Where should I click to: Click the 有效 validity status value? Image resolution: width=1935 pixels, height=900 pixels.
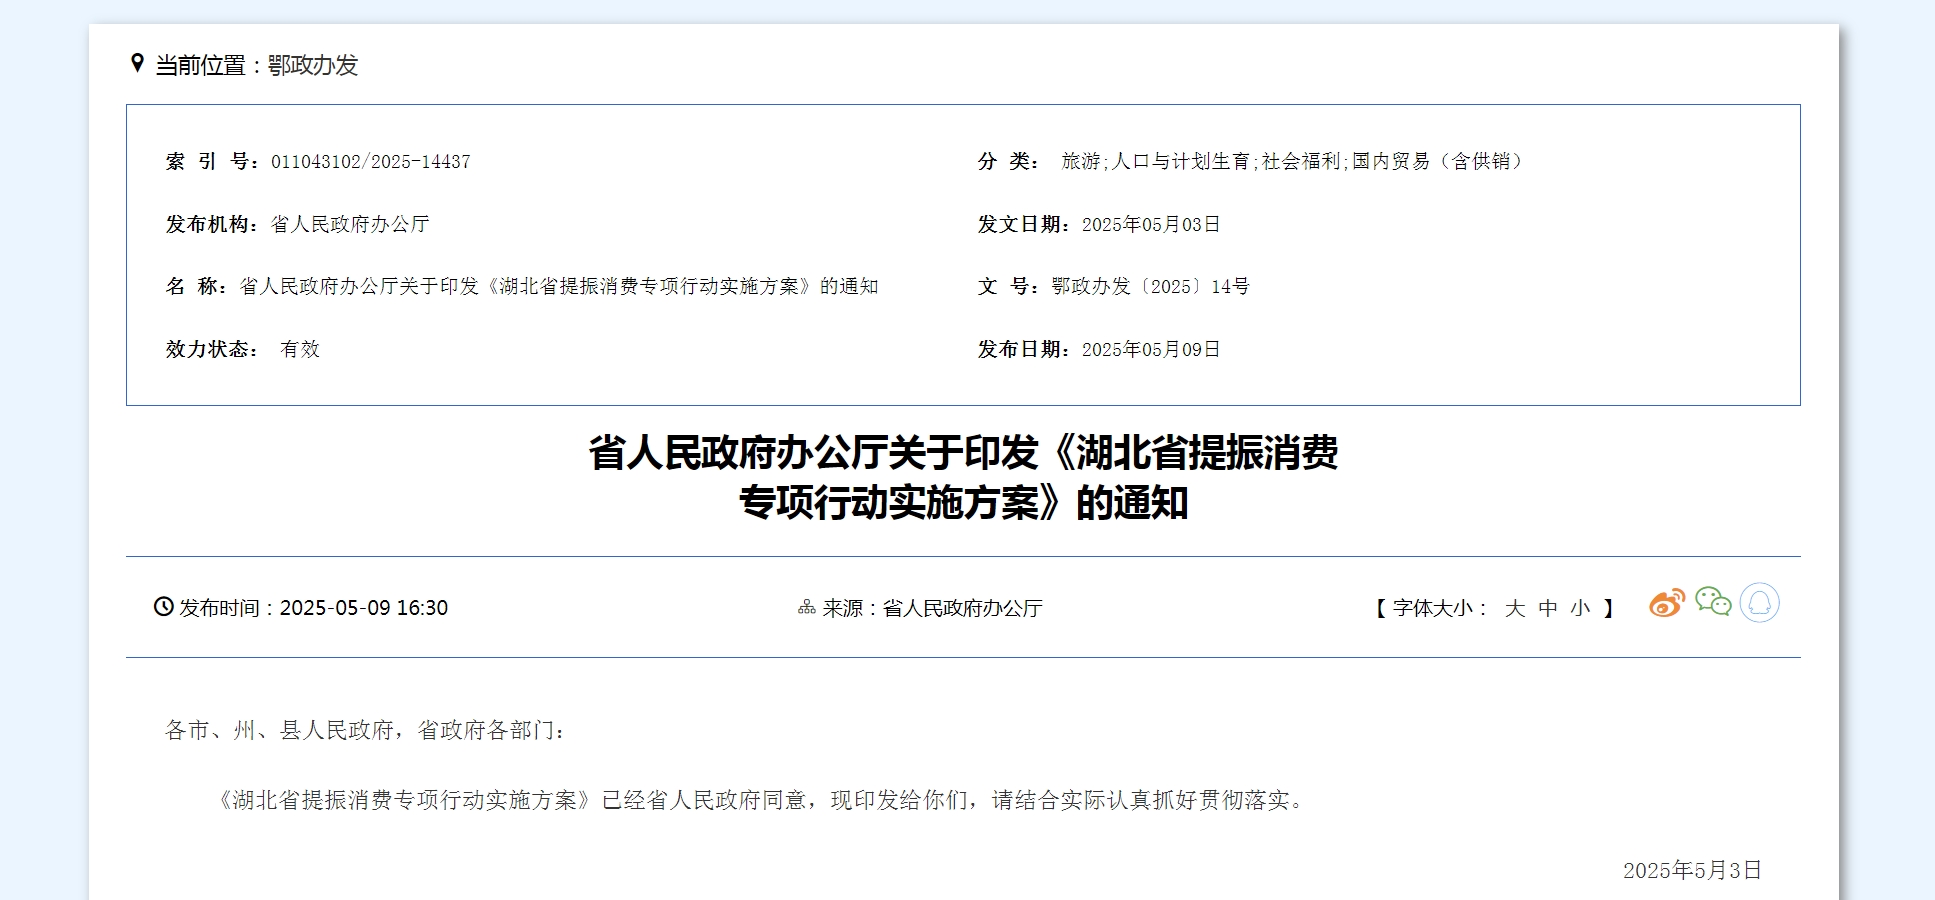[x=300, y=350]
